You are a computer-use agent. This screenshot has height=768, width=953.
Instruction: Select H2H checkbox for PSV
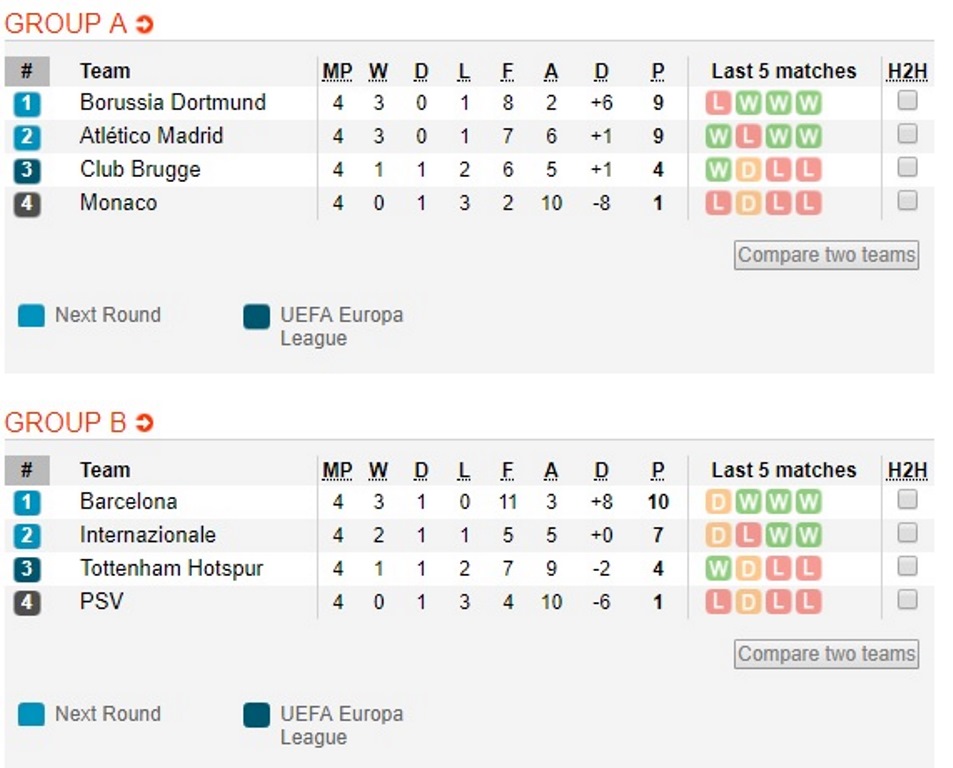pos(907,600)
